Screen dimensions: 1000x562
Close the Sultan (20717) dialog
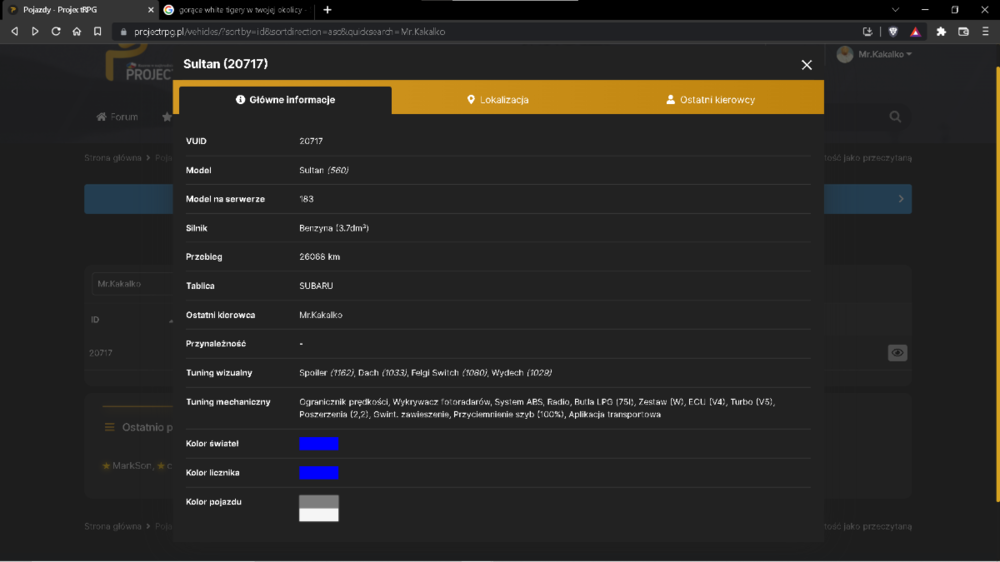[x=806, y=65]
